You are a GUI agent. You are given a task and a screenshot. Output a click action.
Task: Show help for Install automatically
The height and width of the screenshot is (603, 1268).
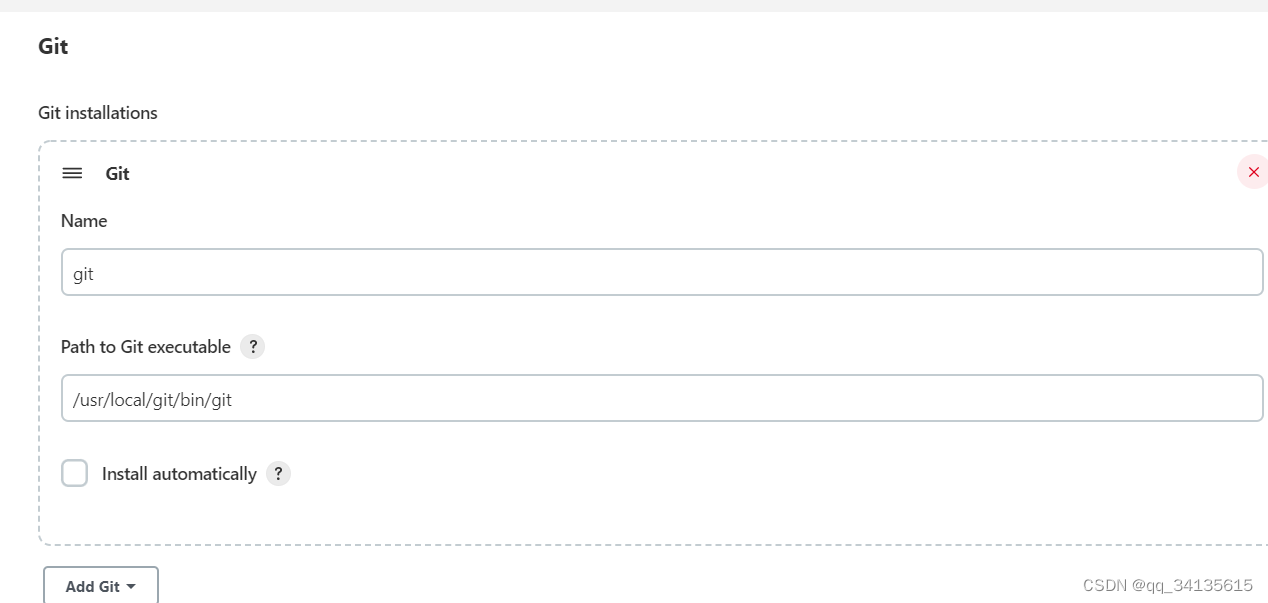(x=278, y=473)
